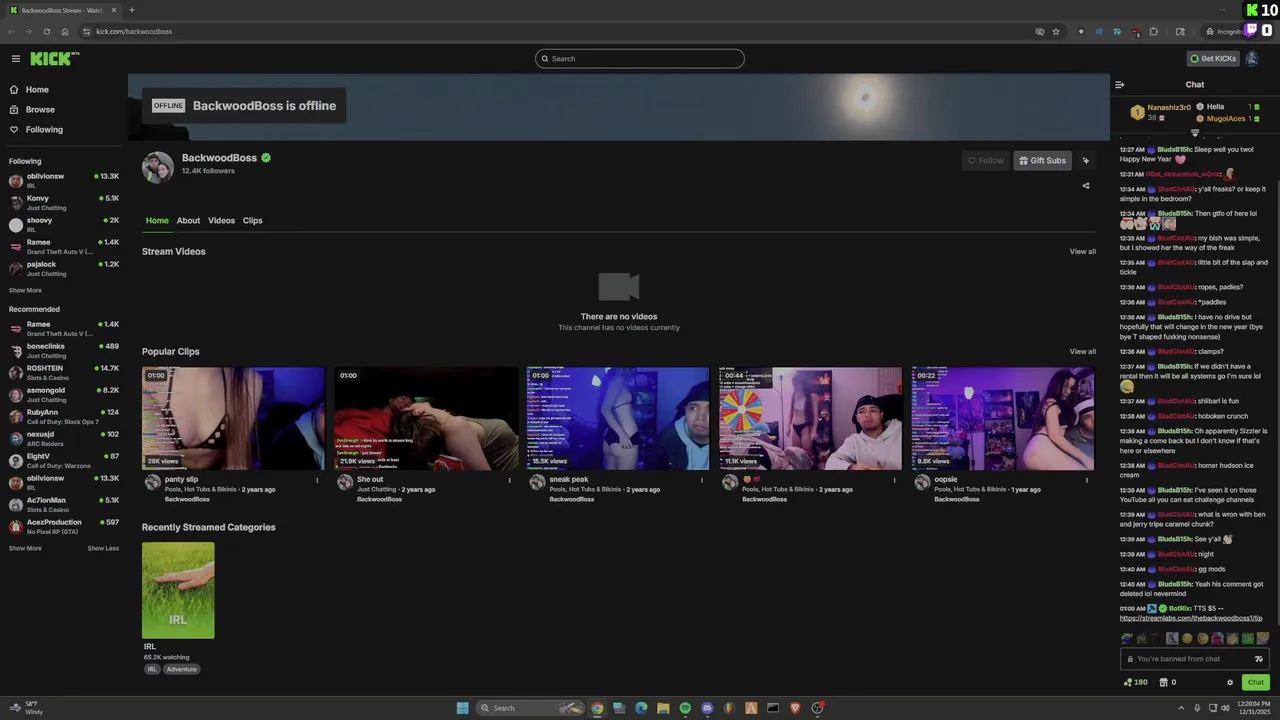Open the hamburger menu beside the Kick logo
The image size is (1280, 720).
[15, 59]
